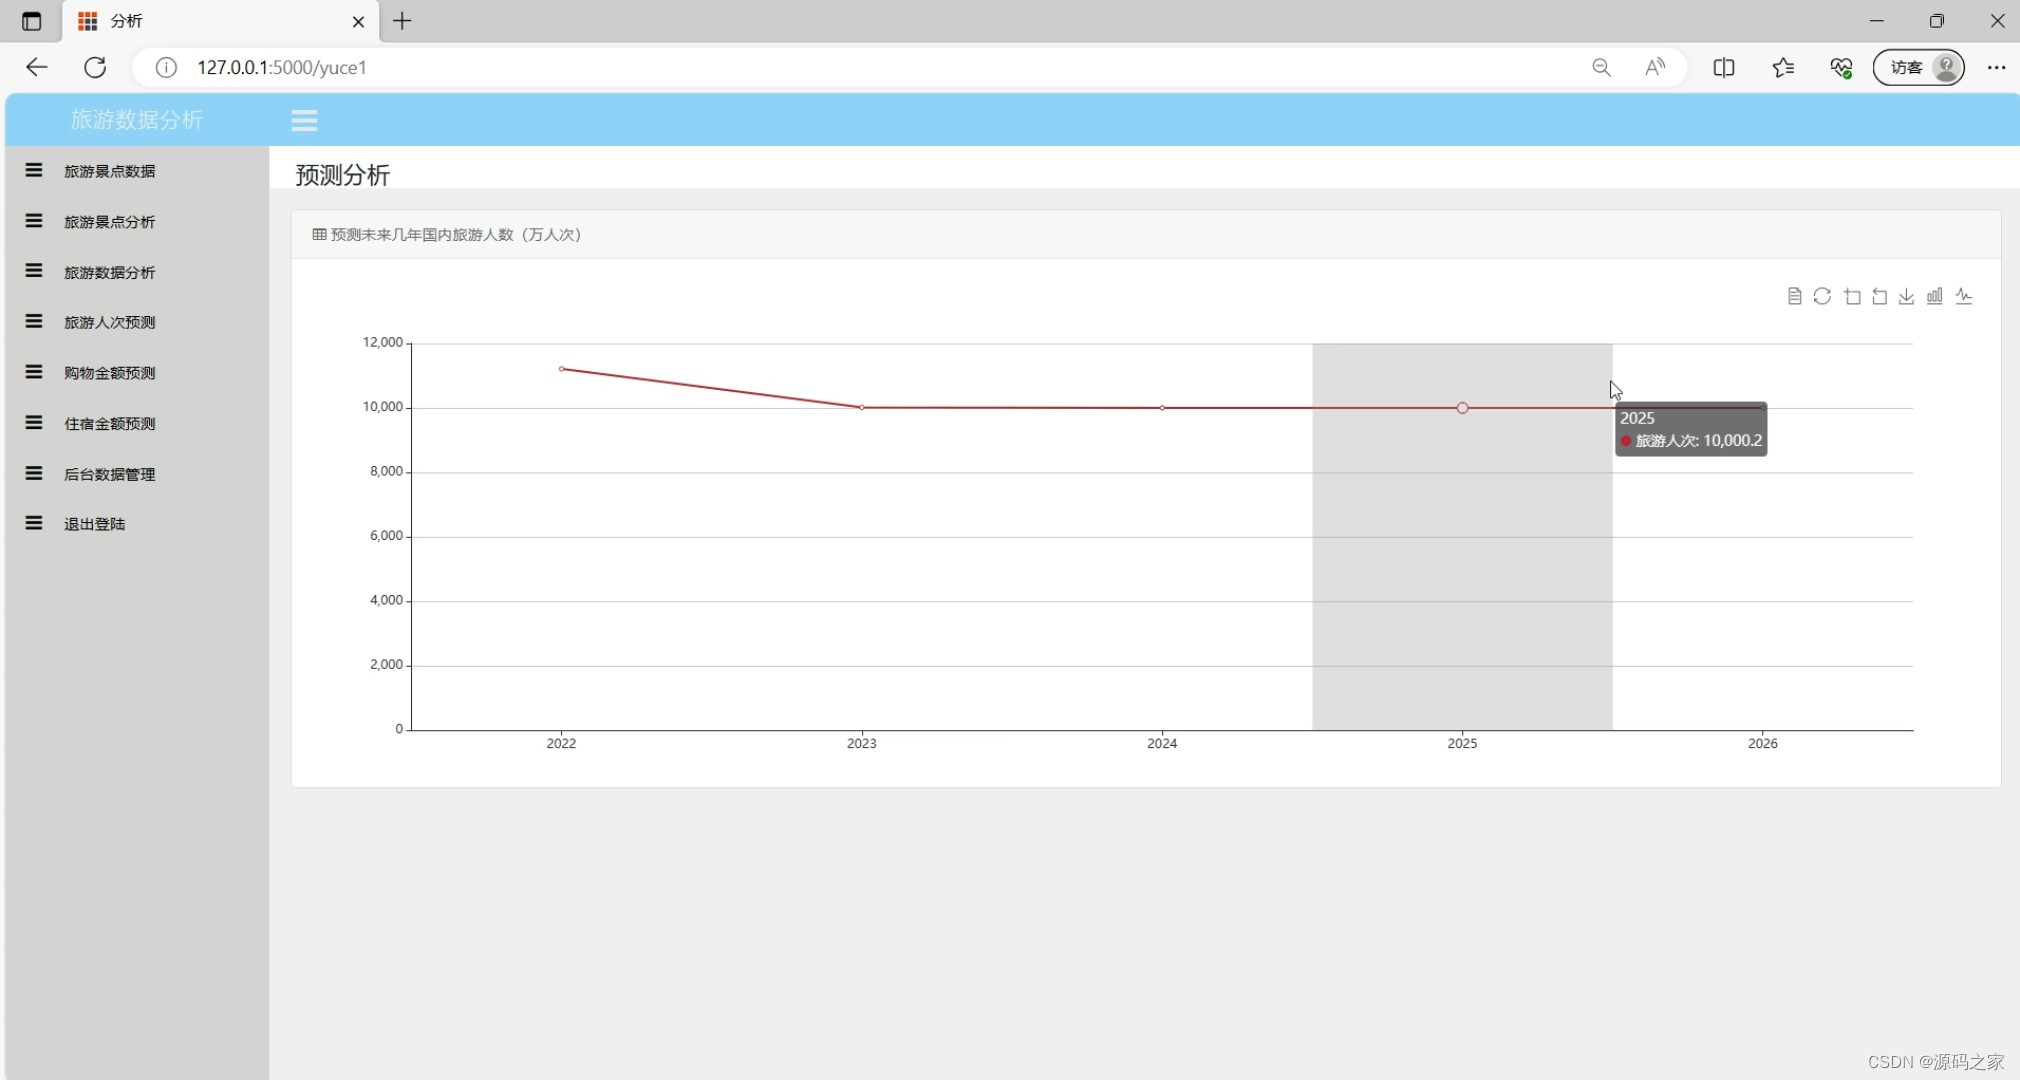The width and height of the screenshot is (2020, 1080).
Task: Click the chart restore/refresh icon
Action: pos(1822,296)
